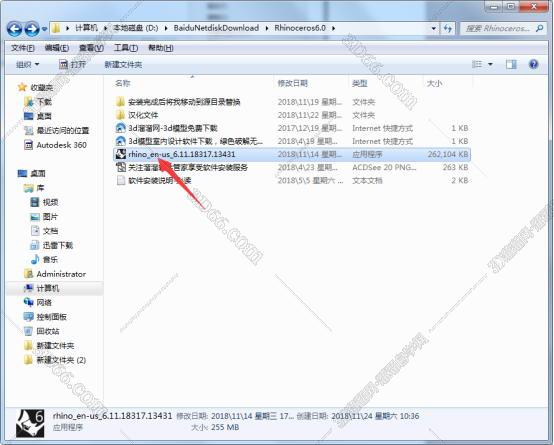Select BaiduNetdiskDownload breadcrumb segment
554x445 pixels.
[216, 28]
